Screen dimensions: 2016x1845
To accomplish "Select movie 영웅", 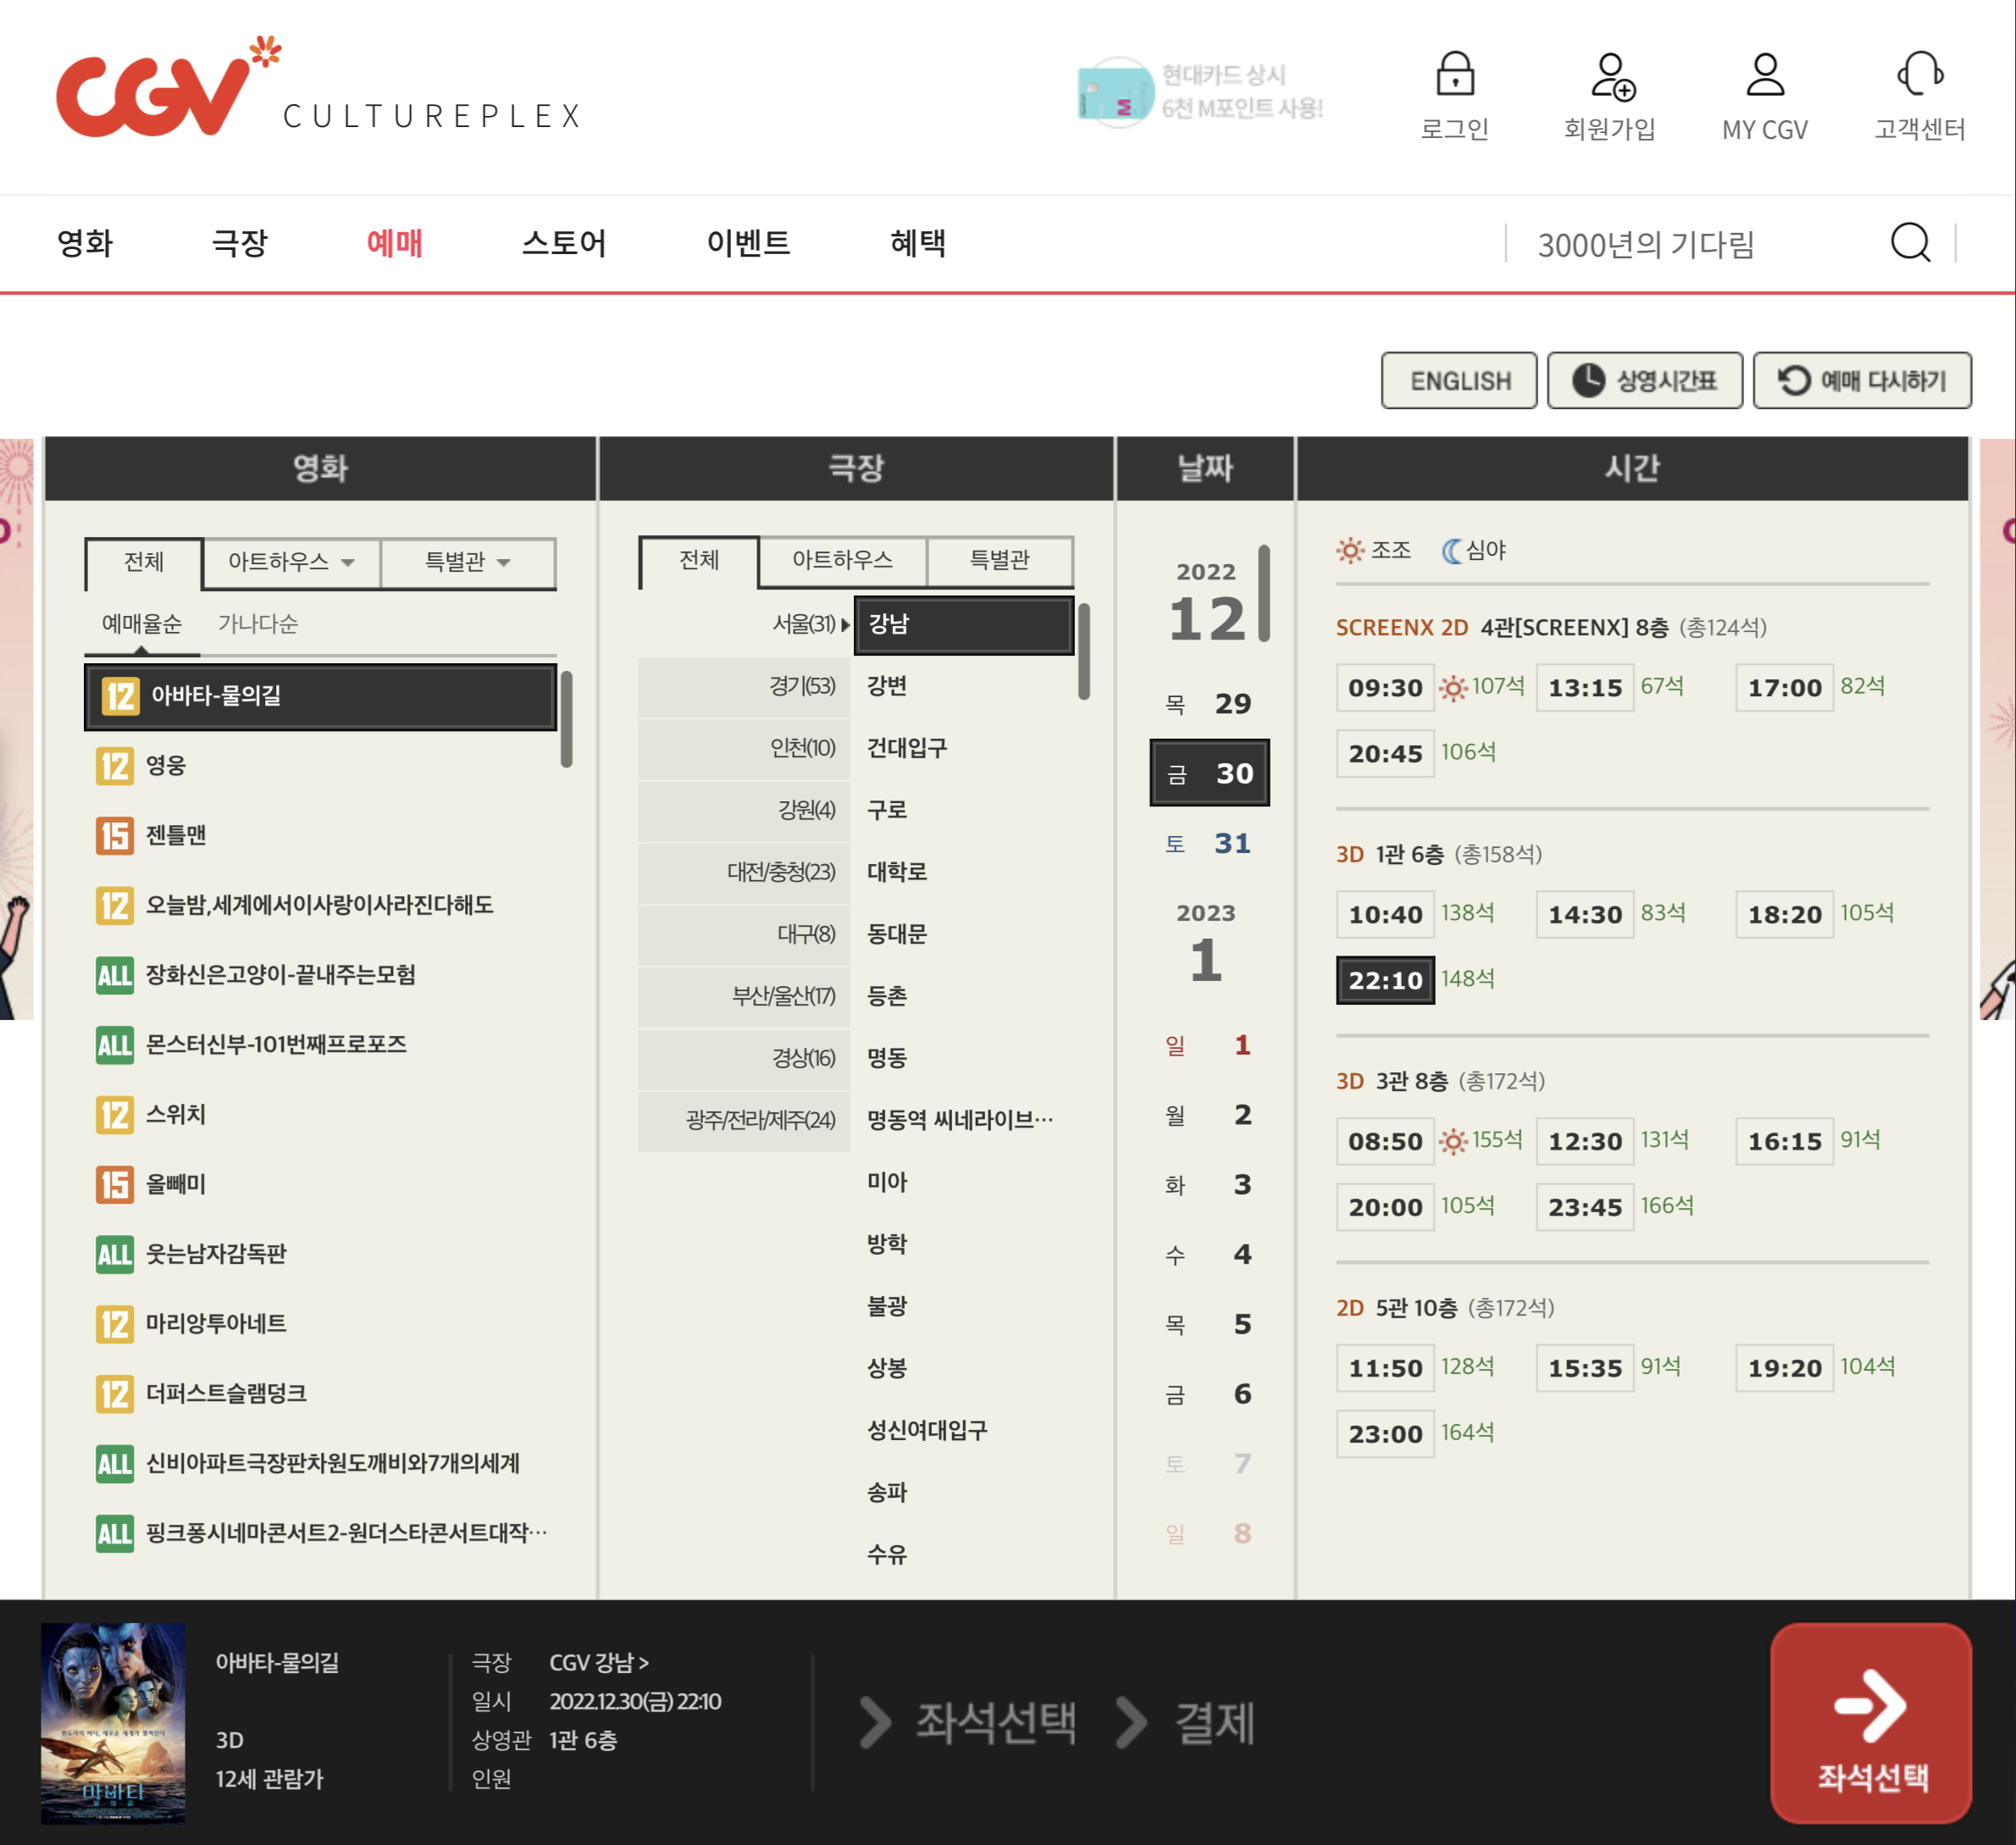I will (320, 766).
